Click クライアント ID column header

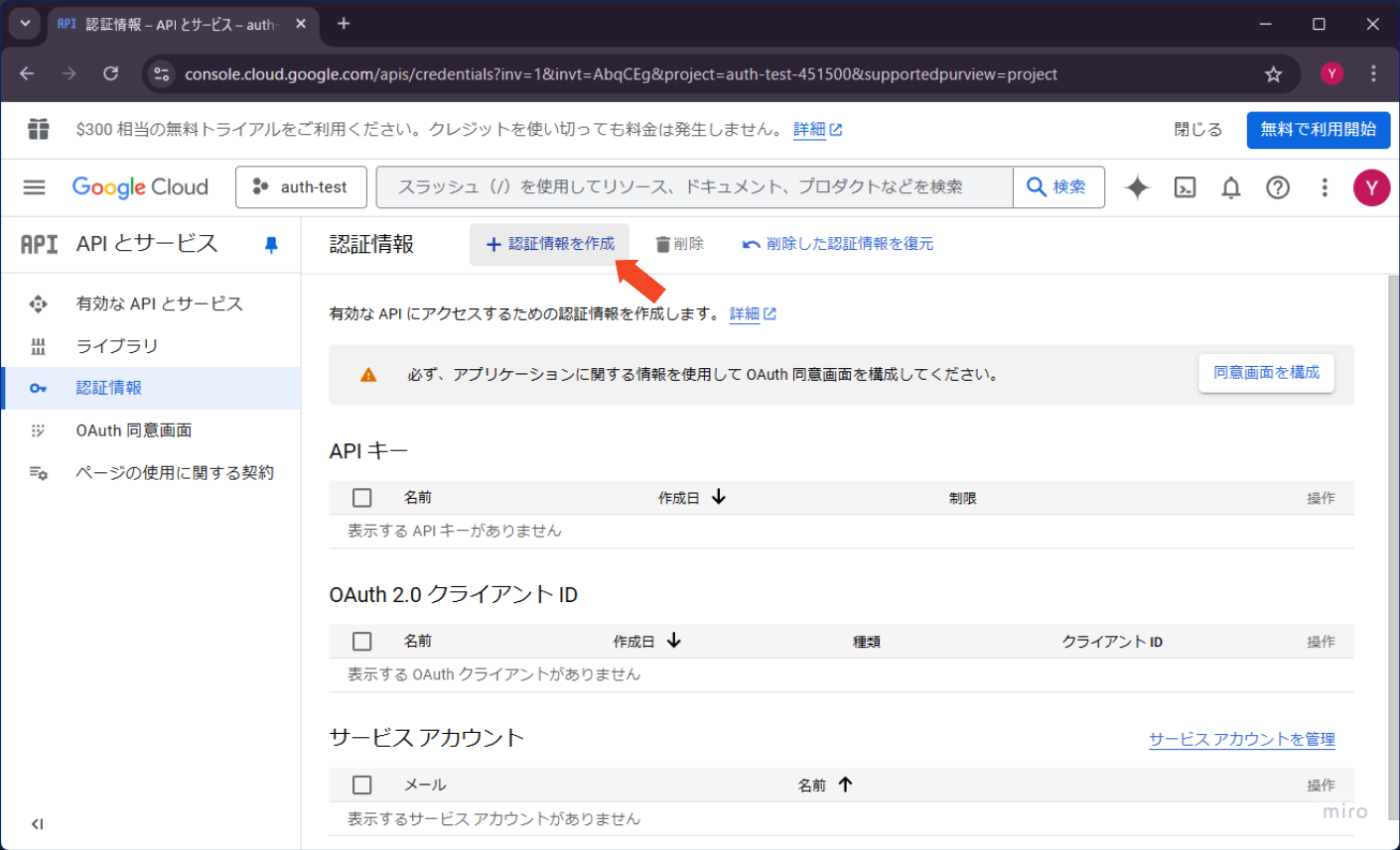[x=1112, y=642]
